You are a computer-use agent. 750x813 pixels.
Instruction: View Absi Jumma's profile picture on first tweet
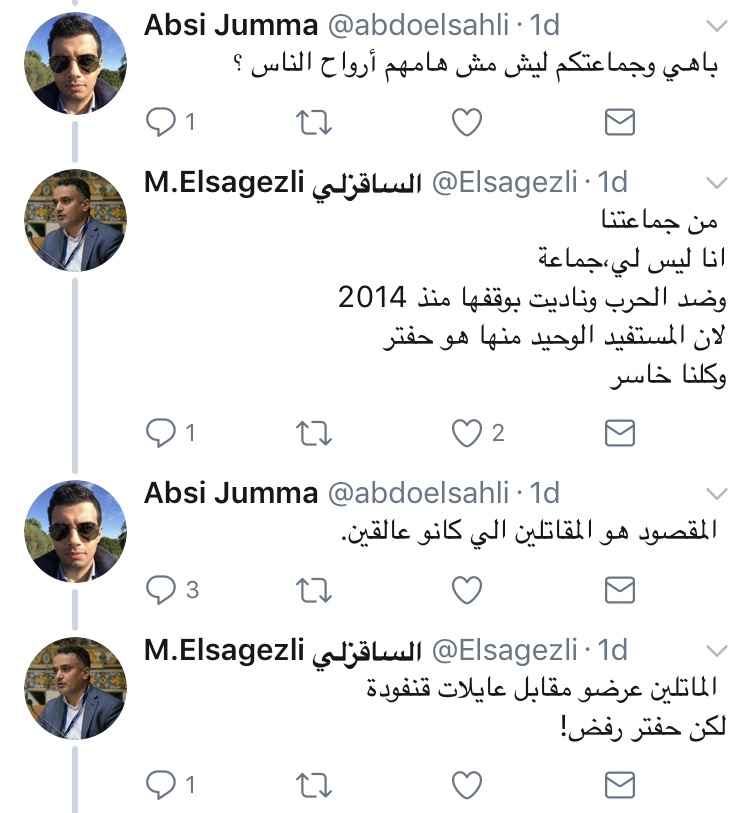(75, 62)
